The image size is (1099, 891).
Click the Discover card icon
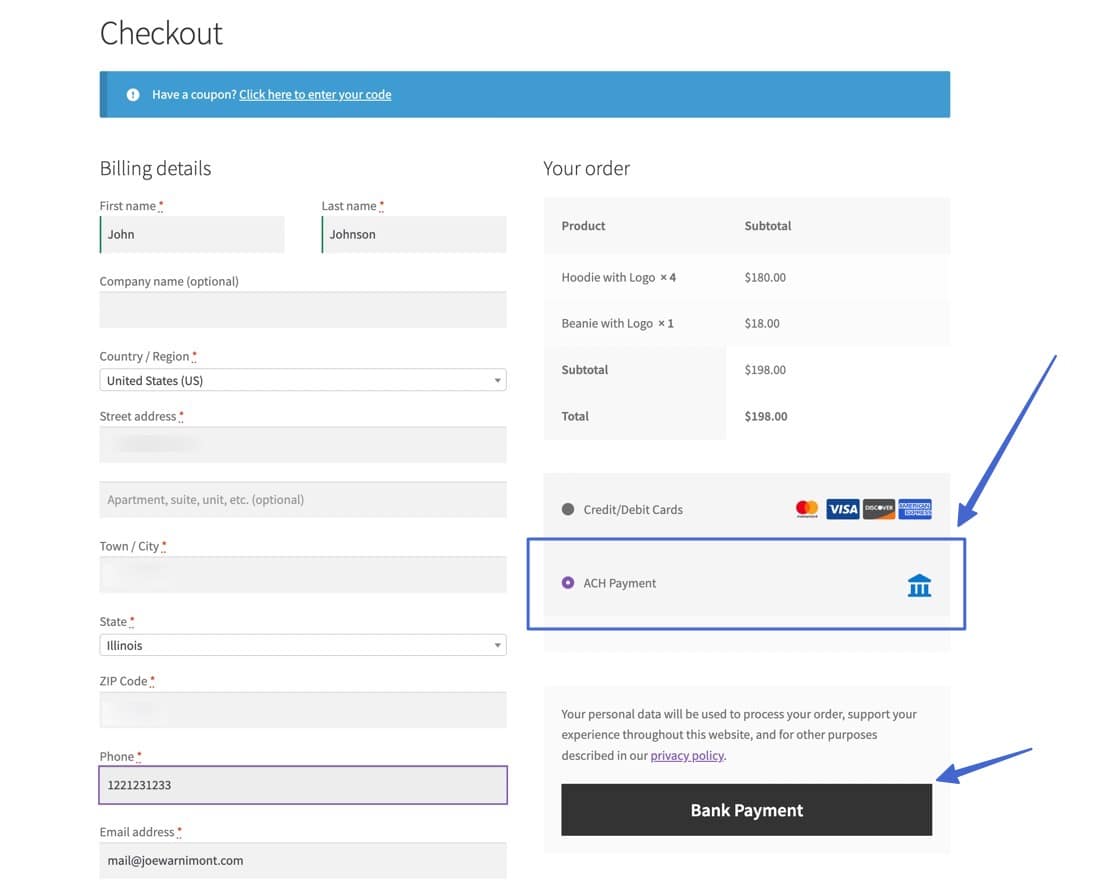click(878, 509)
